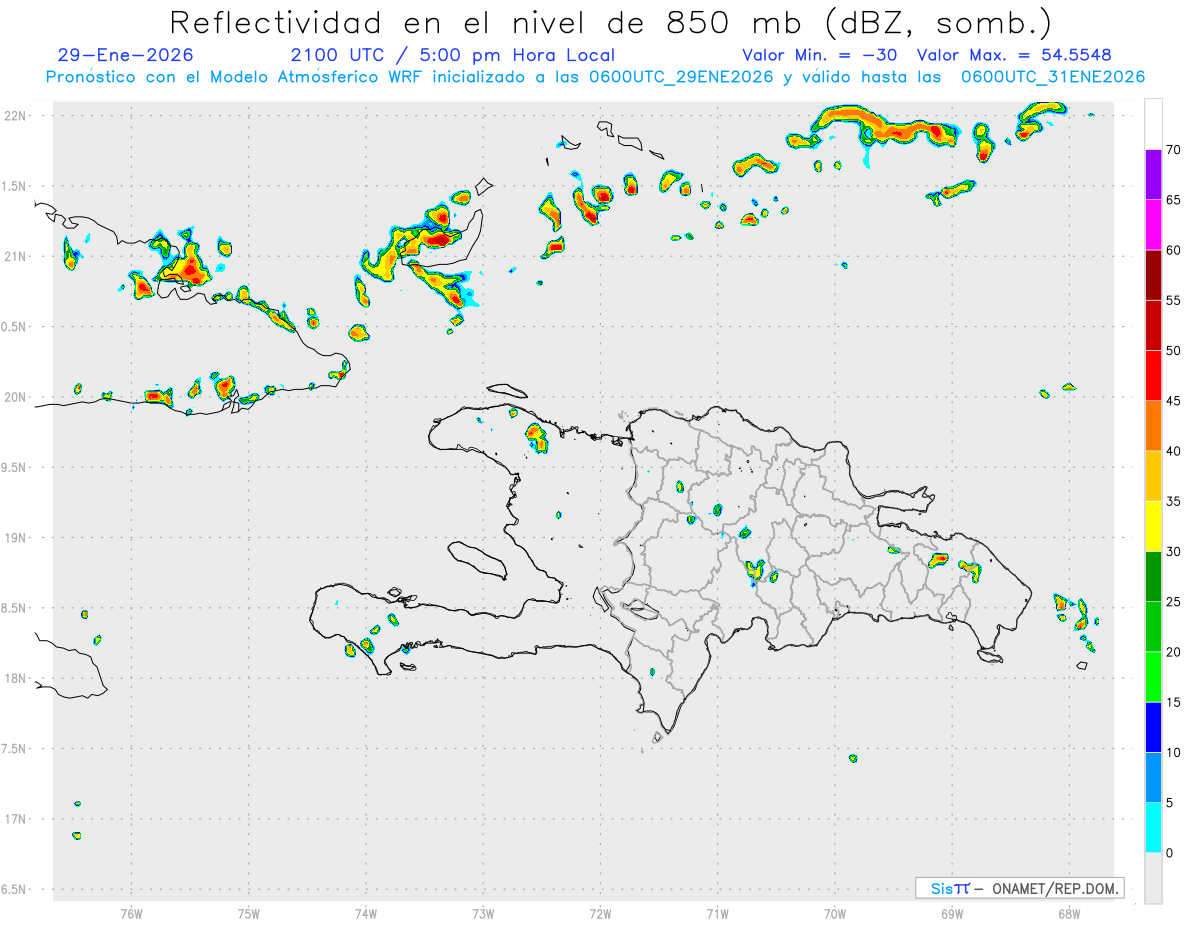Click the '74W' longitude label
This screenshot has height=927, width=1200.
[366, 913]
